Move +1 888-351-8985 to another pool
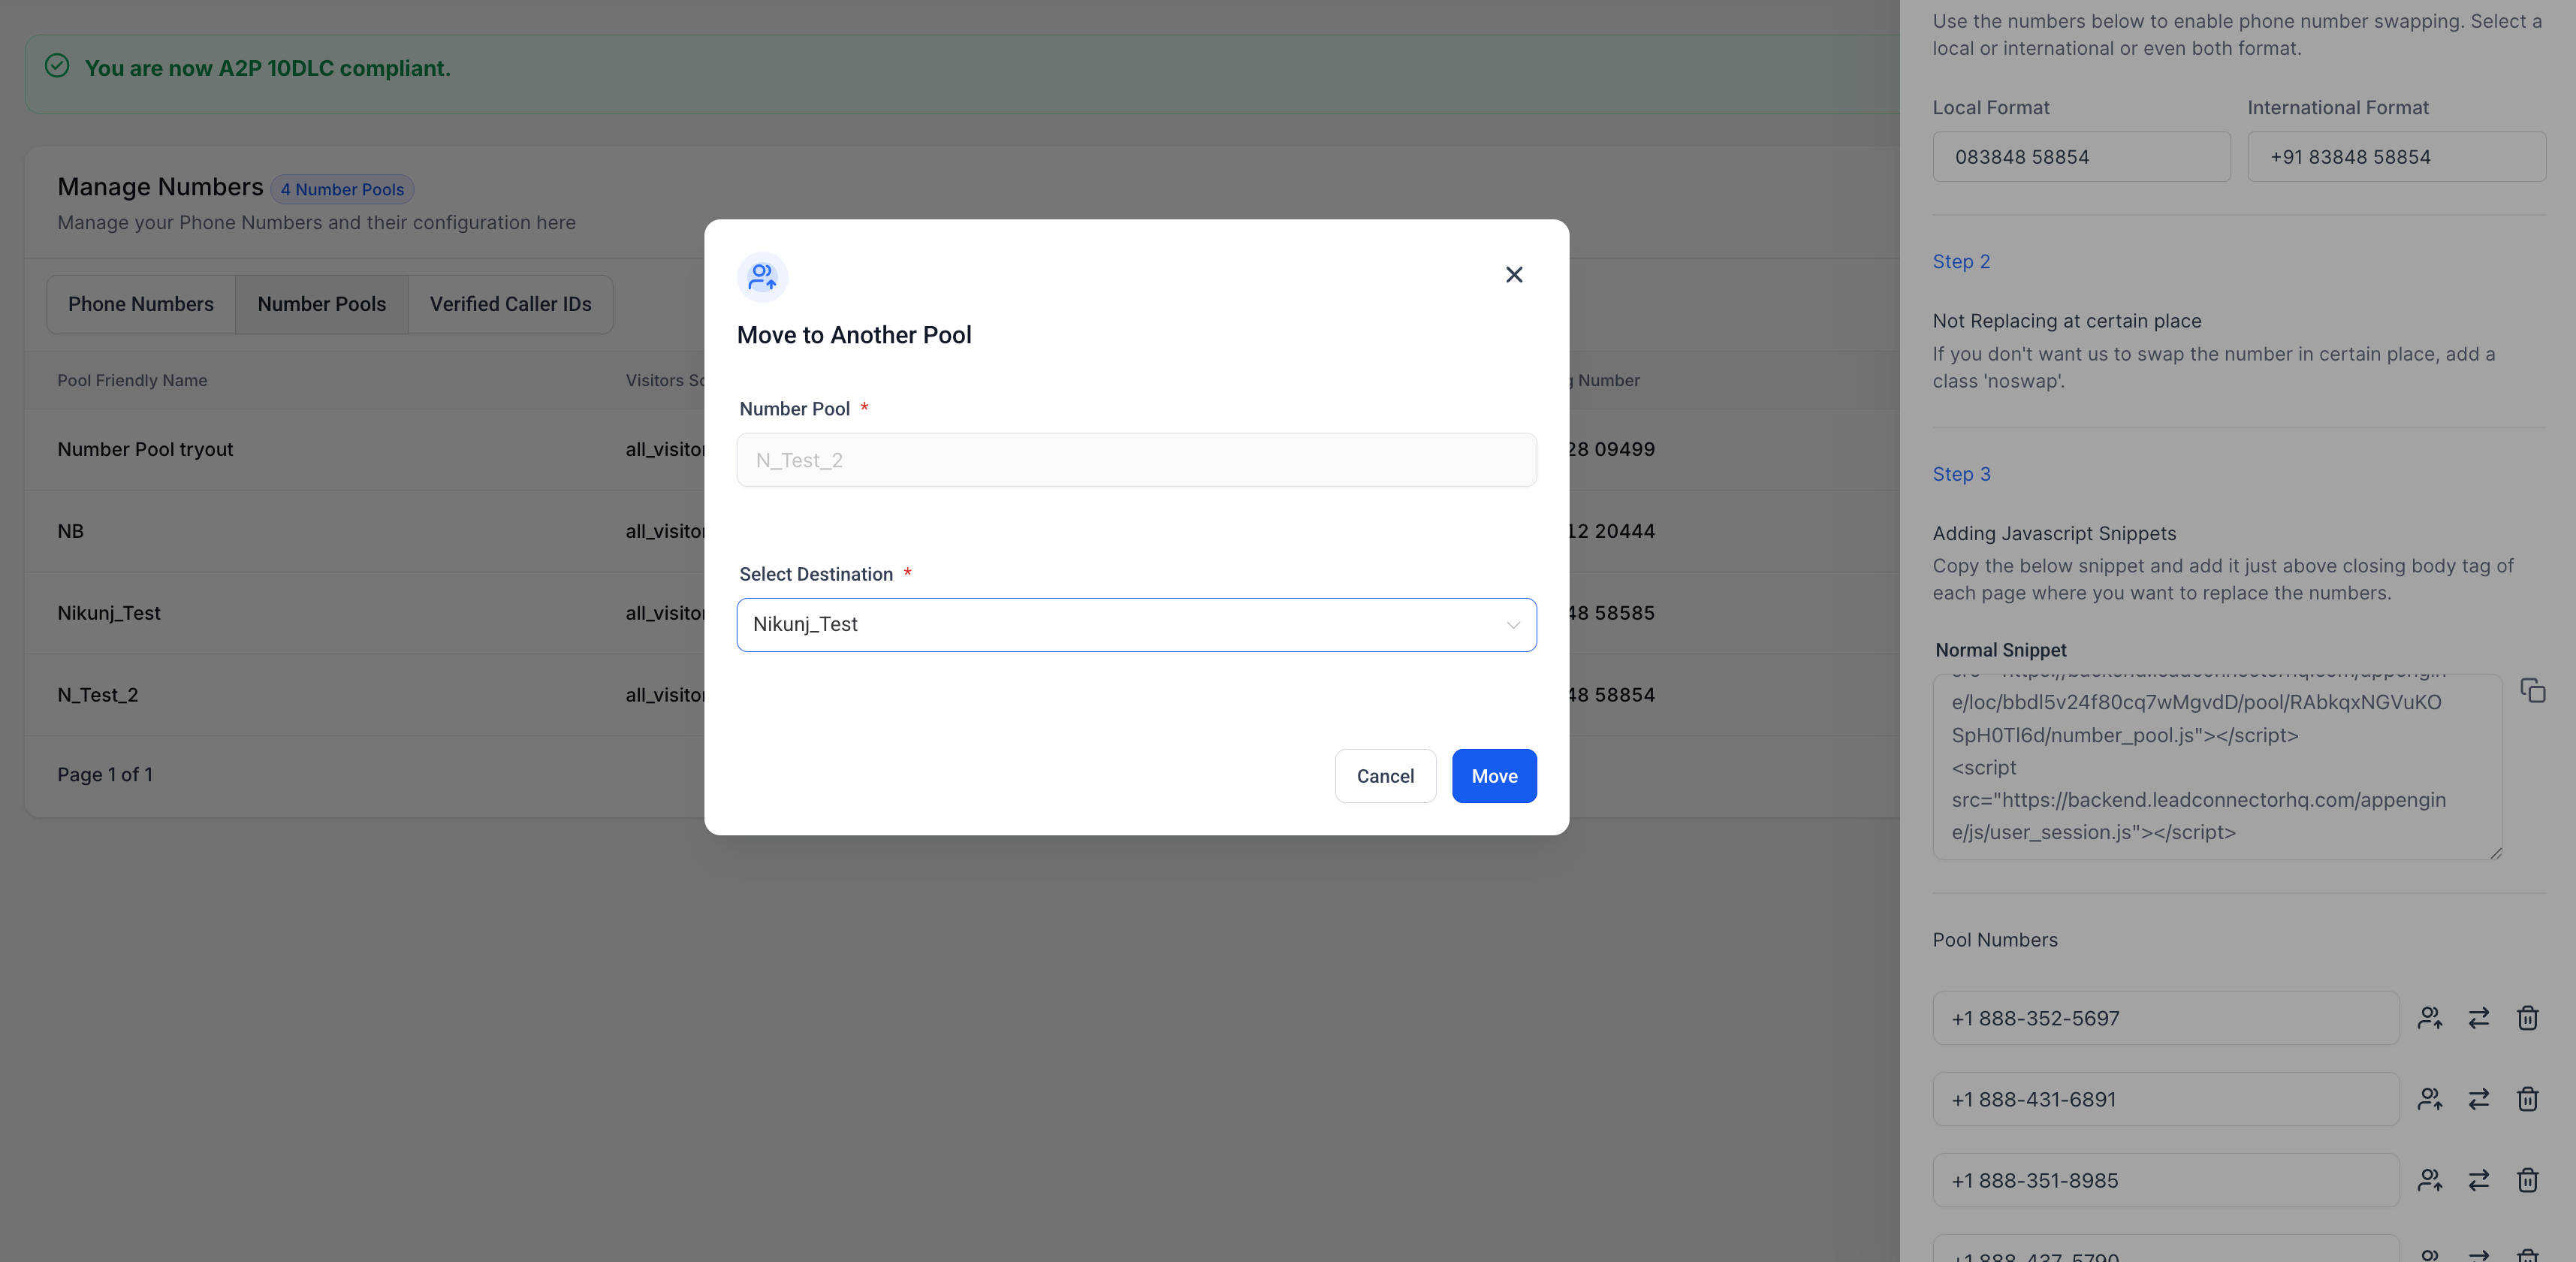 pyautogui.click(x=2430, y=1180)
